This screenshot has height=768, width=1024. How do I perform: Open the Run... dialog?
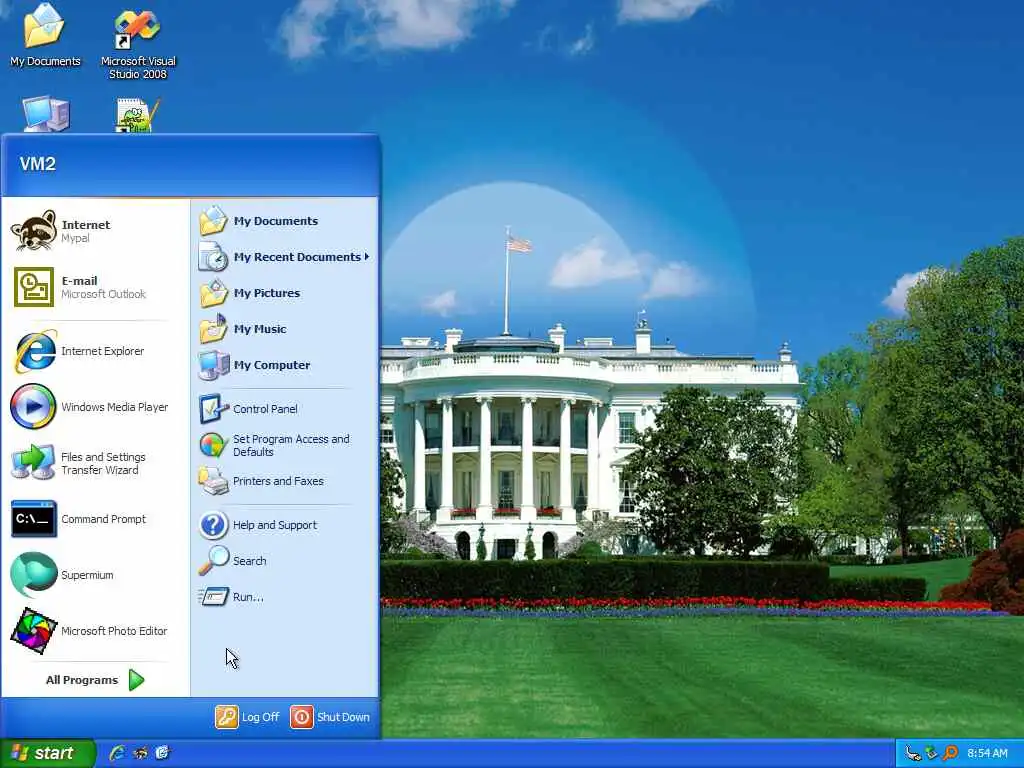[x=284, y=597]
